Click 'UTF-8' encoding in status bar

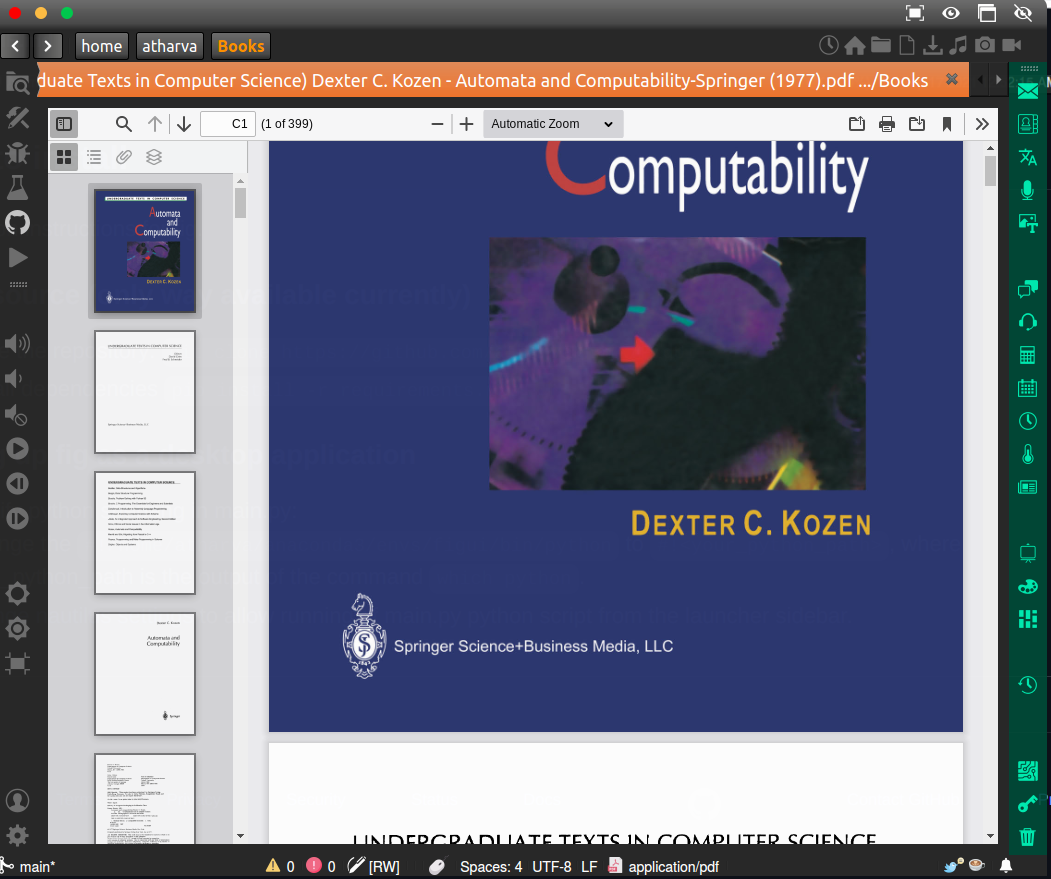552,866
